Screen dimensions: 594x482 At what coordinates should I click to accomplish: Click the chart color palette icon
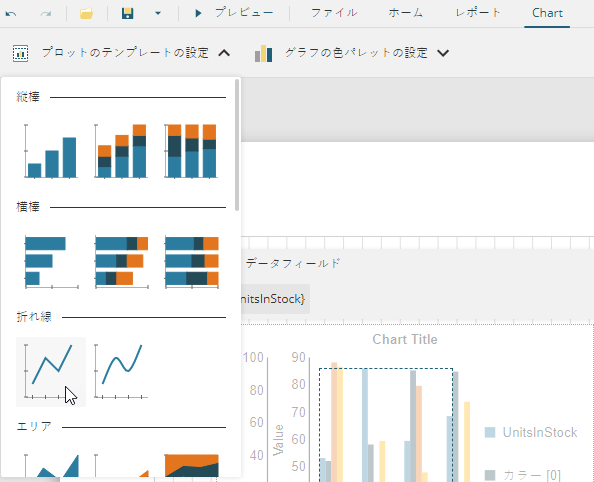click(264, 53)
